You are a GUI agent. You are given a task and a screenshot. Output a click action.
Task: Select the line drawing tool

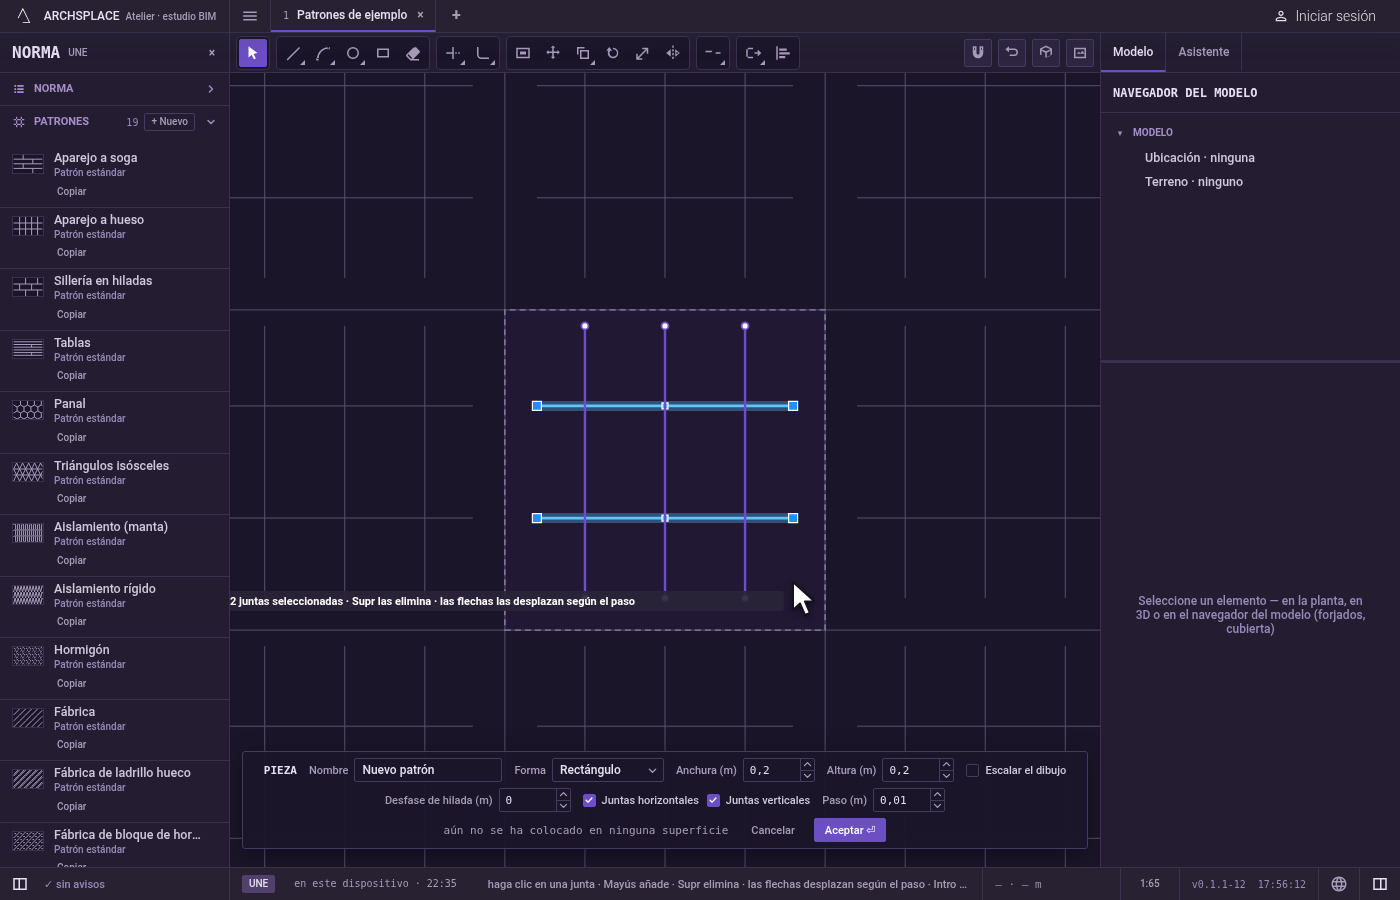293,53
